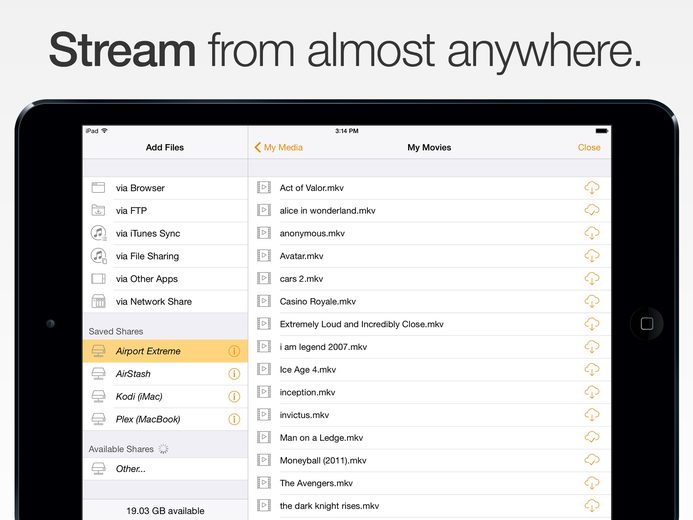Download cars 2.mkv via cloud icon
This screenshot has height=520, width=693.
[x=592, y=279]
